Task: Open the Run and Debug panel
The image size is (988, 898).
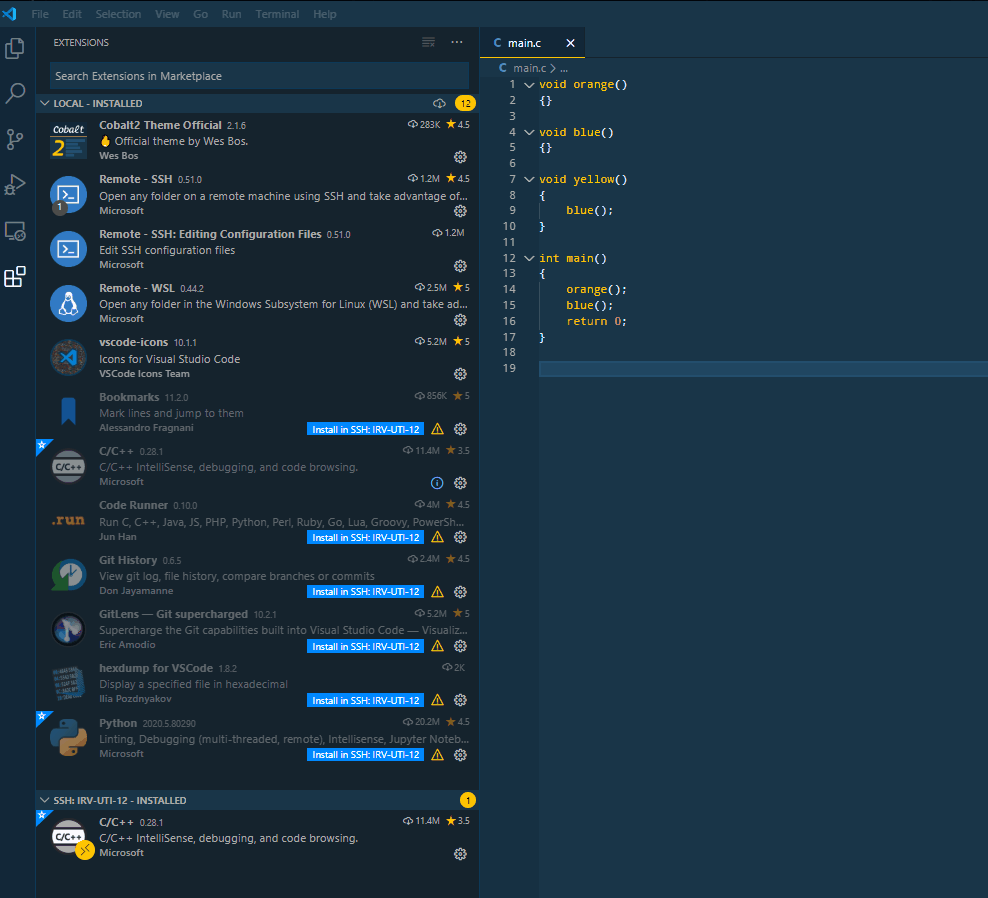Action: click(x=15, y=185)
